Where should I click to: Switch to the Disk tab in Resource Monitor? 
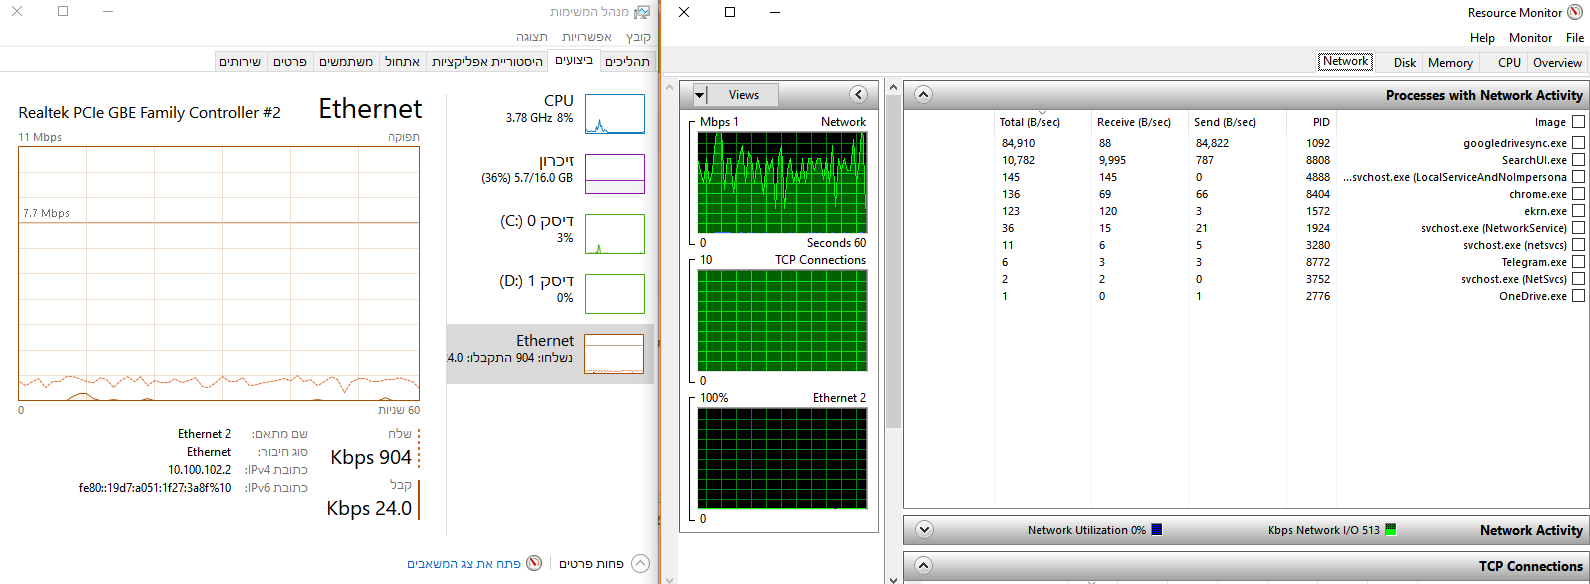[1404, 62]
